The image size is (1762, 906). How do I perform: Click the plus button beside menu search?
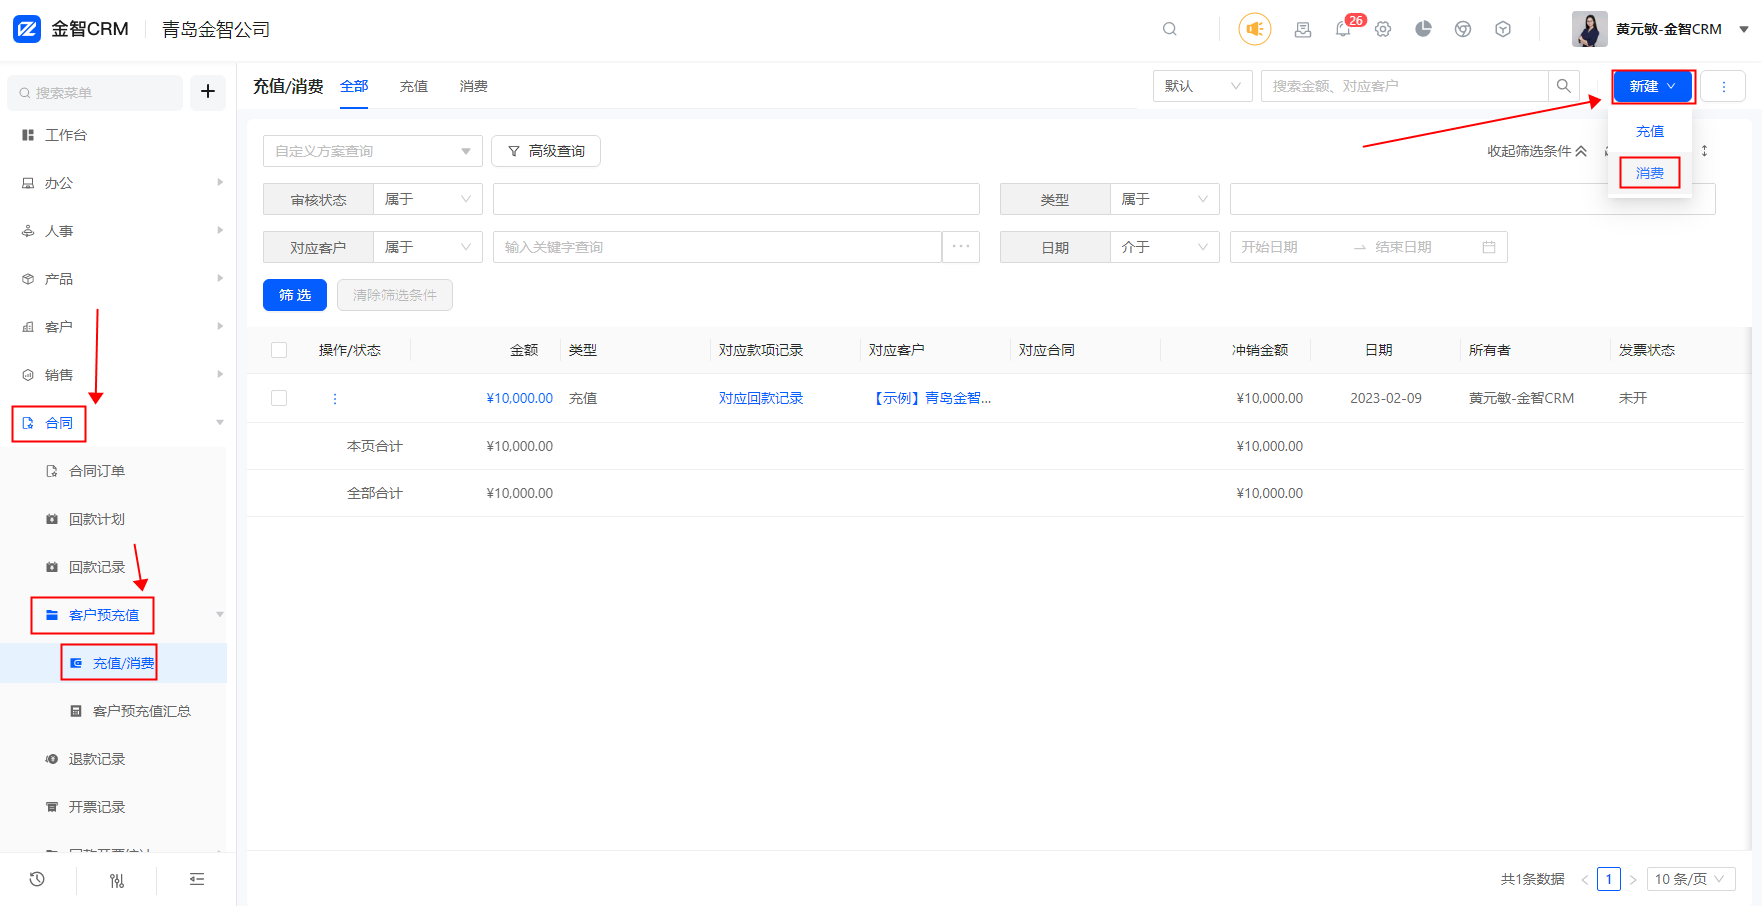[208, 92]
